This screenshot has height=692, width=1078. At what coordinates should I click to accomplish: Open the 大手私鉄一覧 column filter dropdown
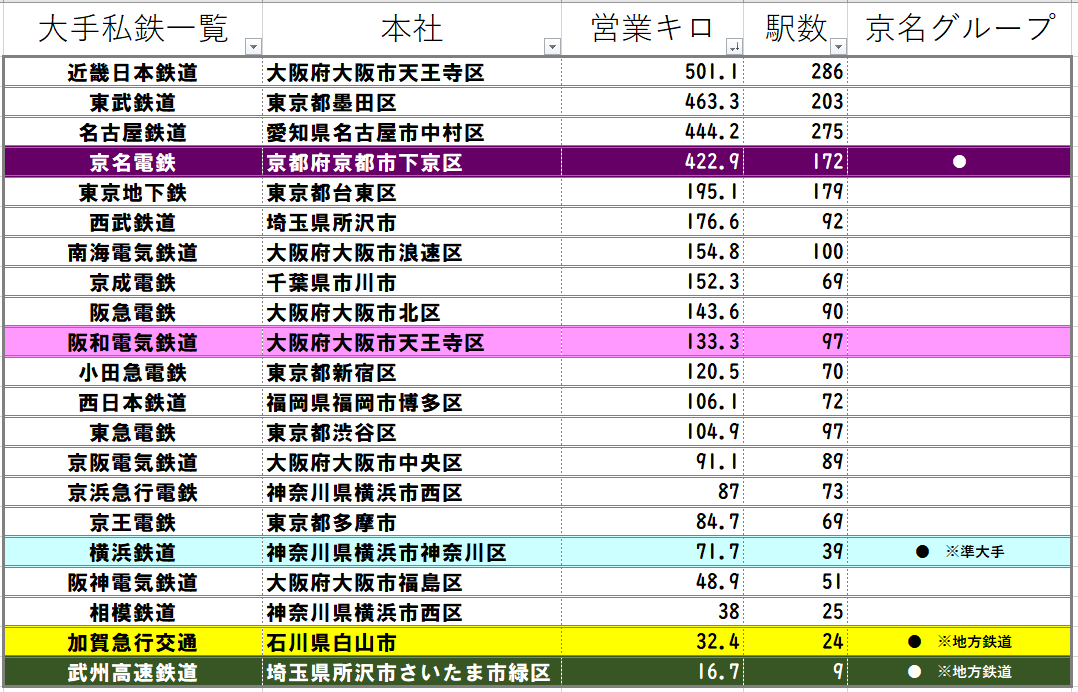coord(253,47)
